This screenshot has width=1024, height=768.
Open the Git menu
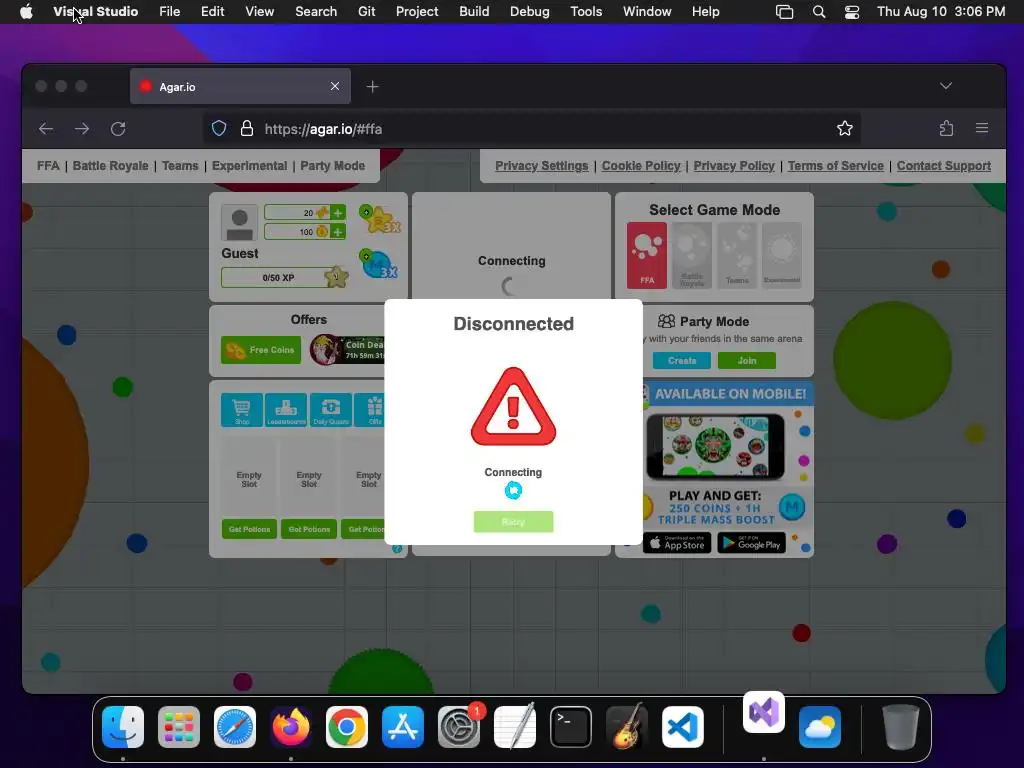(366, 12)
